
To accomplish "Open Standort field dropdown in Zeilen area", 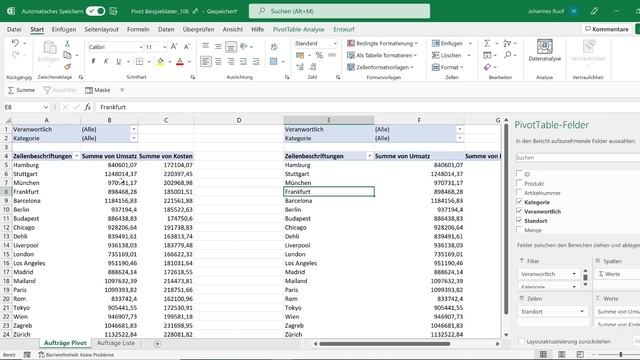I will point(582,311).
